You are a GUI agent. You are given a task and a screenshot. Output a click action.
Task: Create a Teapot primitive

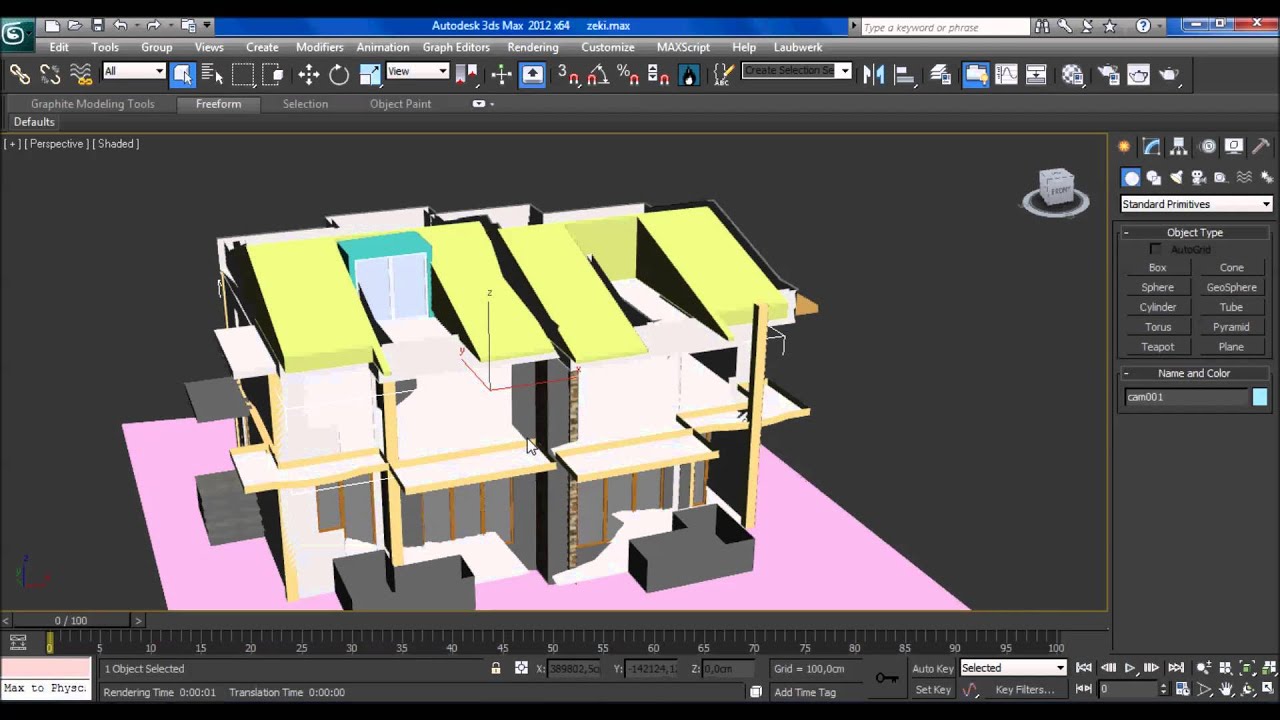coord(1158,347)
